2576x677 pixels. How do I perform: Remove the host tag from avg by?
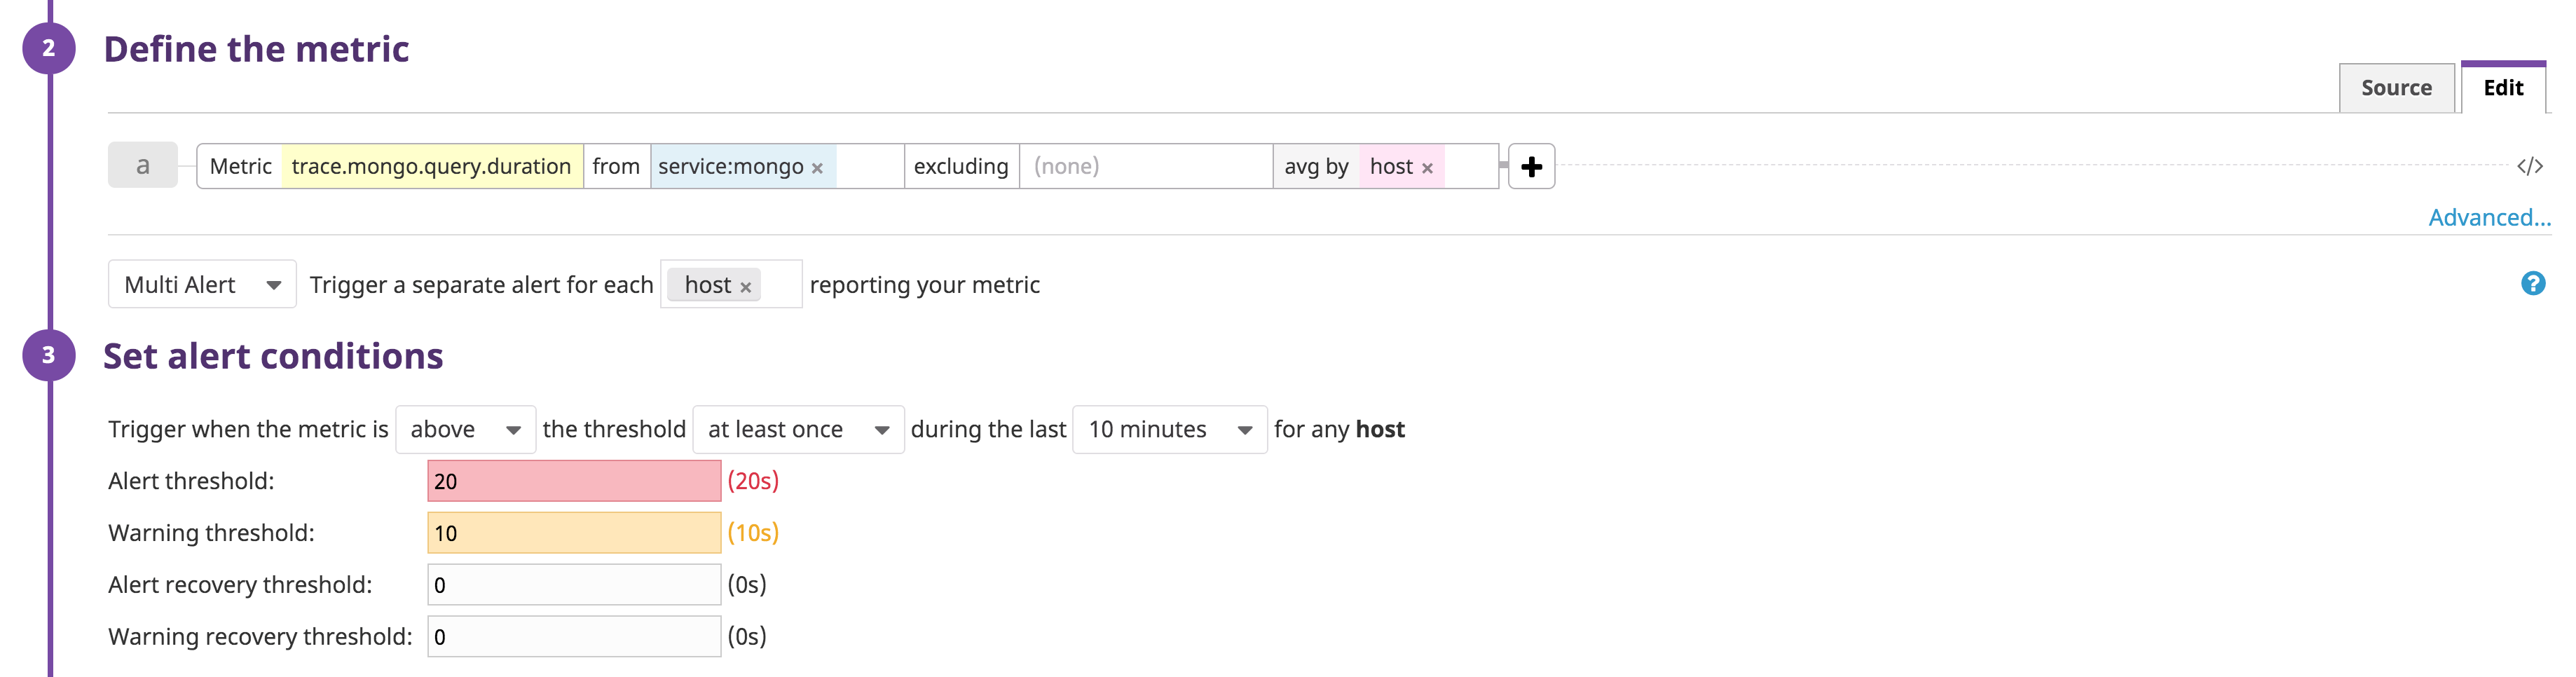click(x=1428, y=167)
